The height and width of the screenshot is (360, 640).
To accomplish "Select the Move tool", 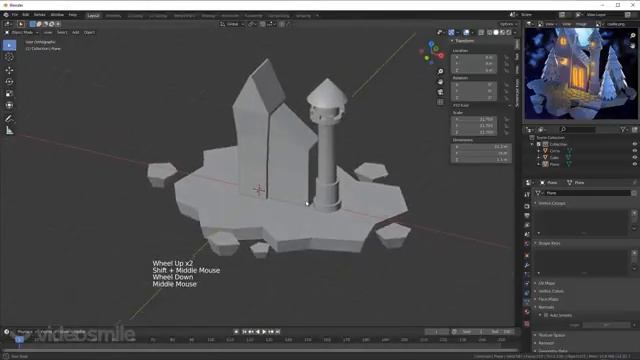I will 9,70.
